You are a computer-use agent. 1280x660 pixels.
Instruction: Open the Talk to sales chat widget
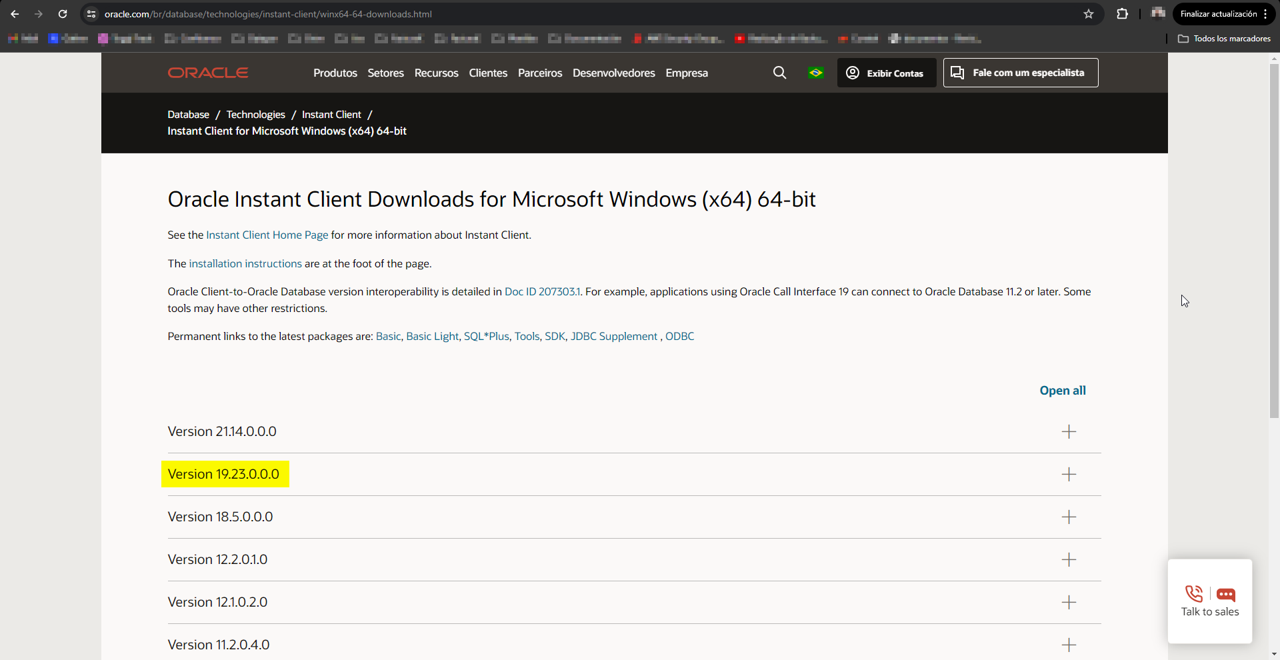click(1210, 601)
